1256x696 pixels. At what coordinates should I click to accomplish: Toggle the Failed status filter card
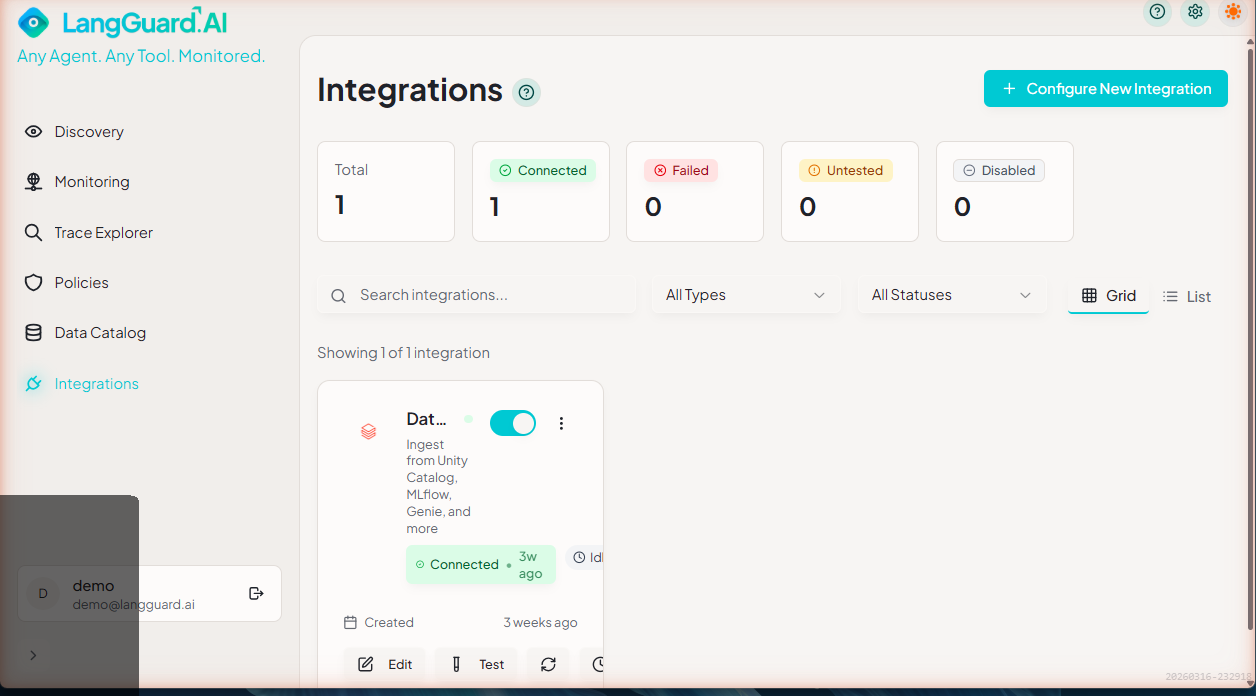tap(694, 191)
